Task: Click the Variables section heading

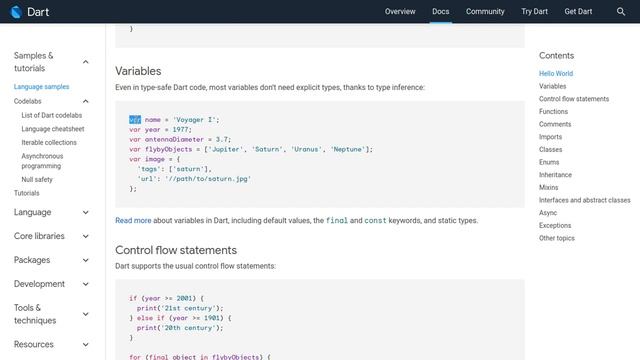Action: pos(138,71)
